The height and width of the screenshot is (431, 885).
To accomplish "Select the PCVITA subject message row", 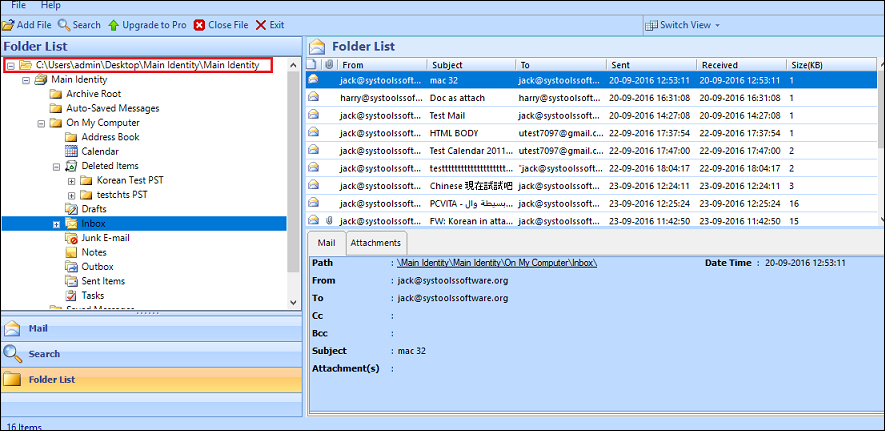I will click(592, 203).
